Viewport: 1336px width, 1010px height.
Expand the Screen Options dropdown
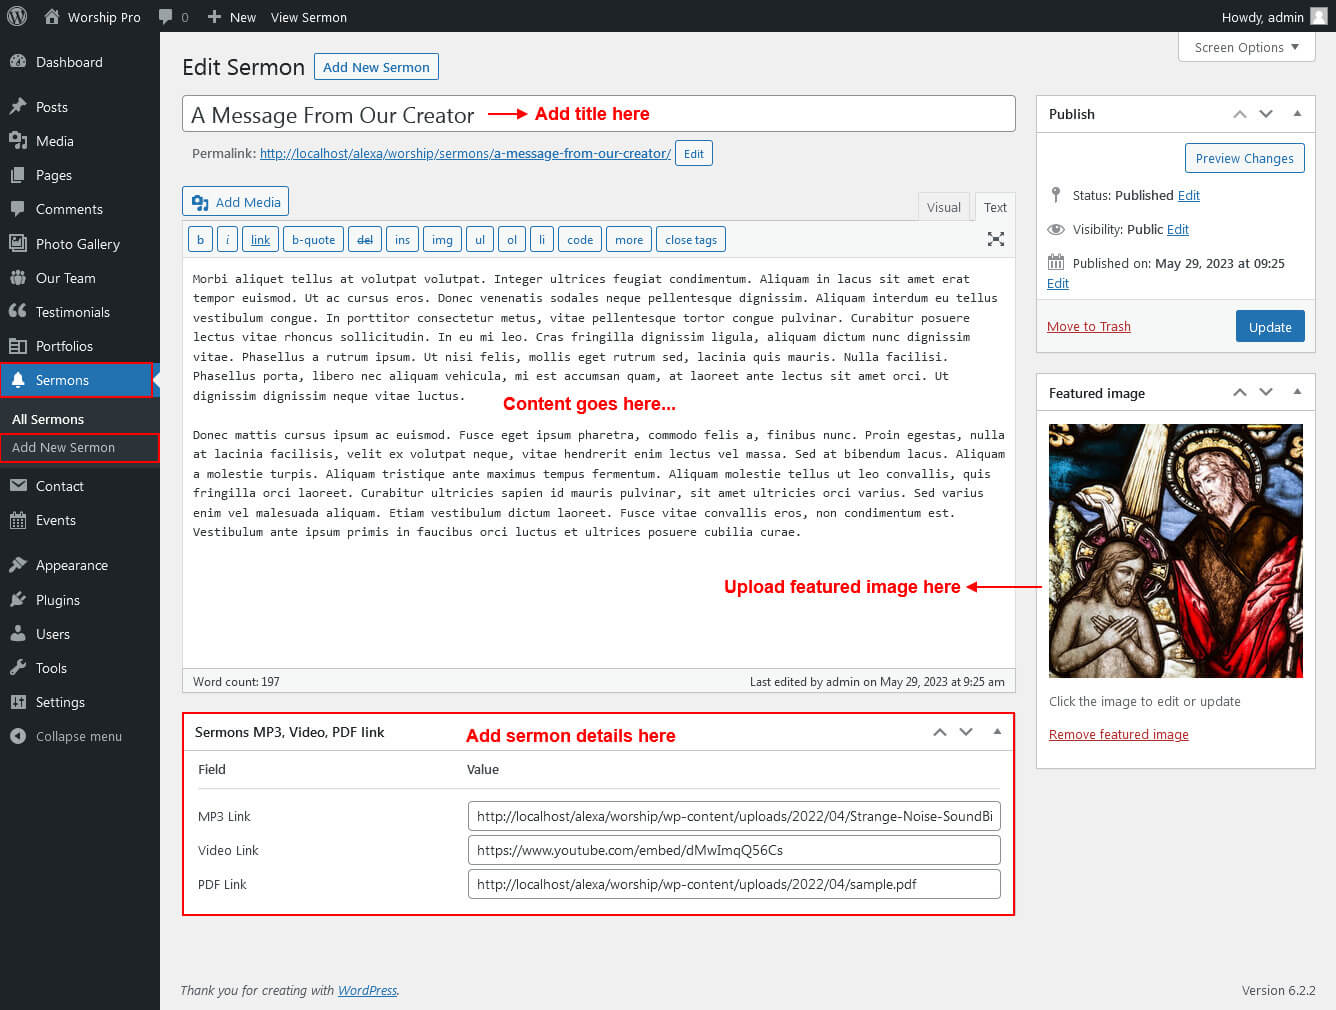[1246, 47]
